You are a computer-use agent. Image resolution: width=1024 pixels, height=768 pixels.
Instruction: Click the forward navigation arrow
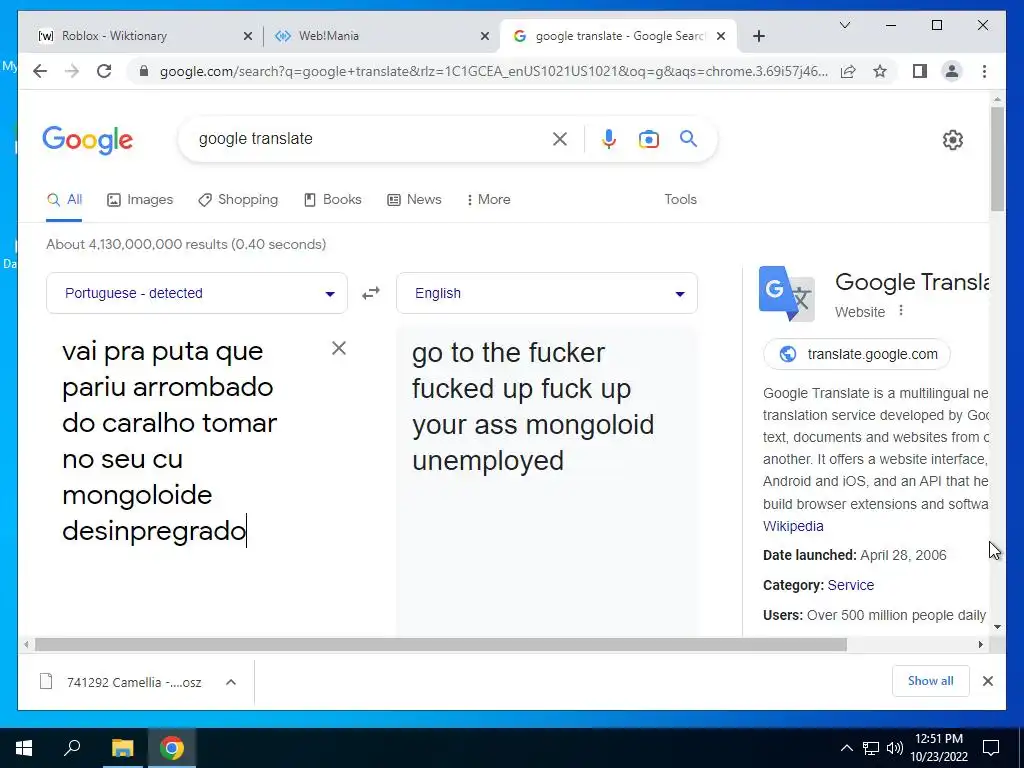pyautogui.click(x=72, y=71)
